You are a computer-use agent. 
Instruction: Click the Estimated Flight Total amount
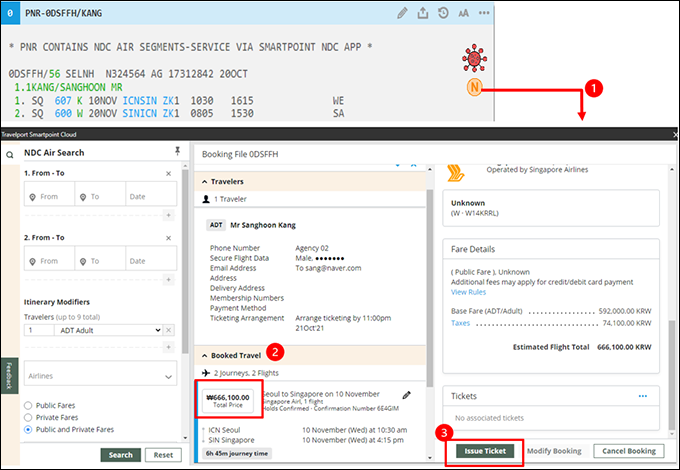(x=624, y=347)
